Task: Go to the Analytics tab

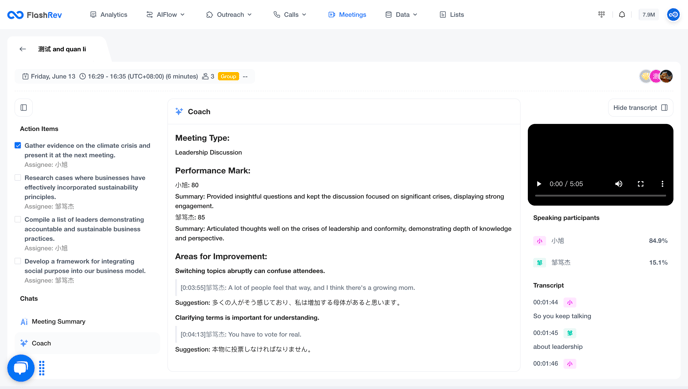Action: (x=108, y=14)
